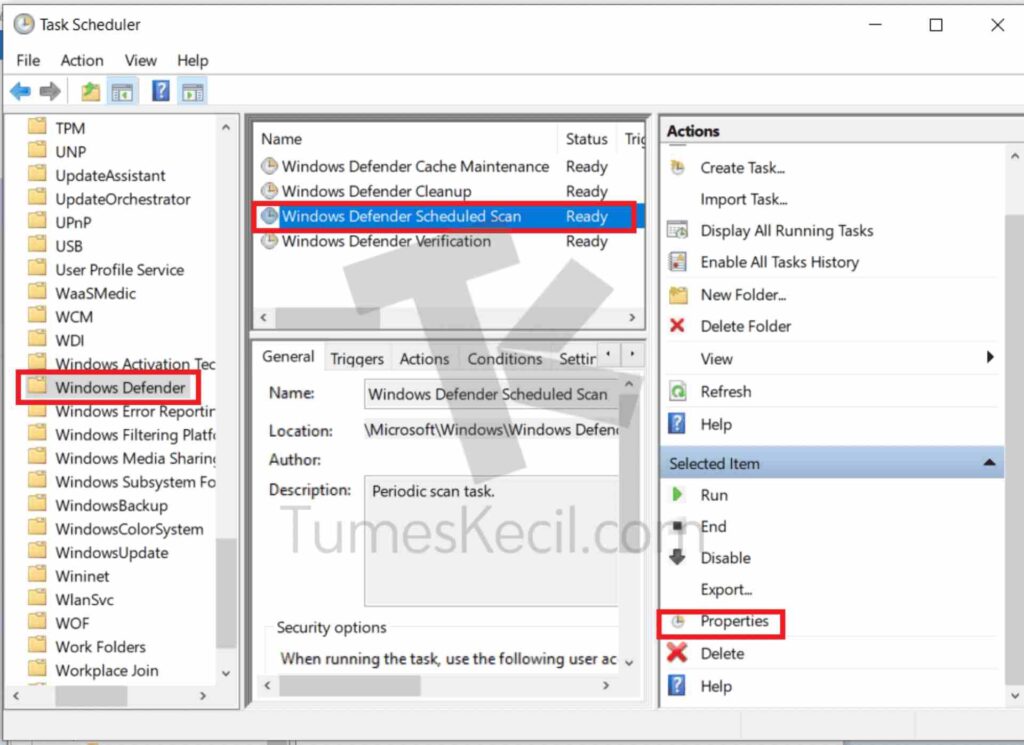1024x745 pixels.
Task: Click Export... under Selected Item
Action: tap(726, 589)
